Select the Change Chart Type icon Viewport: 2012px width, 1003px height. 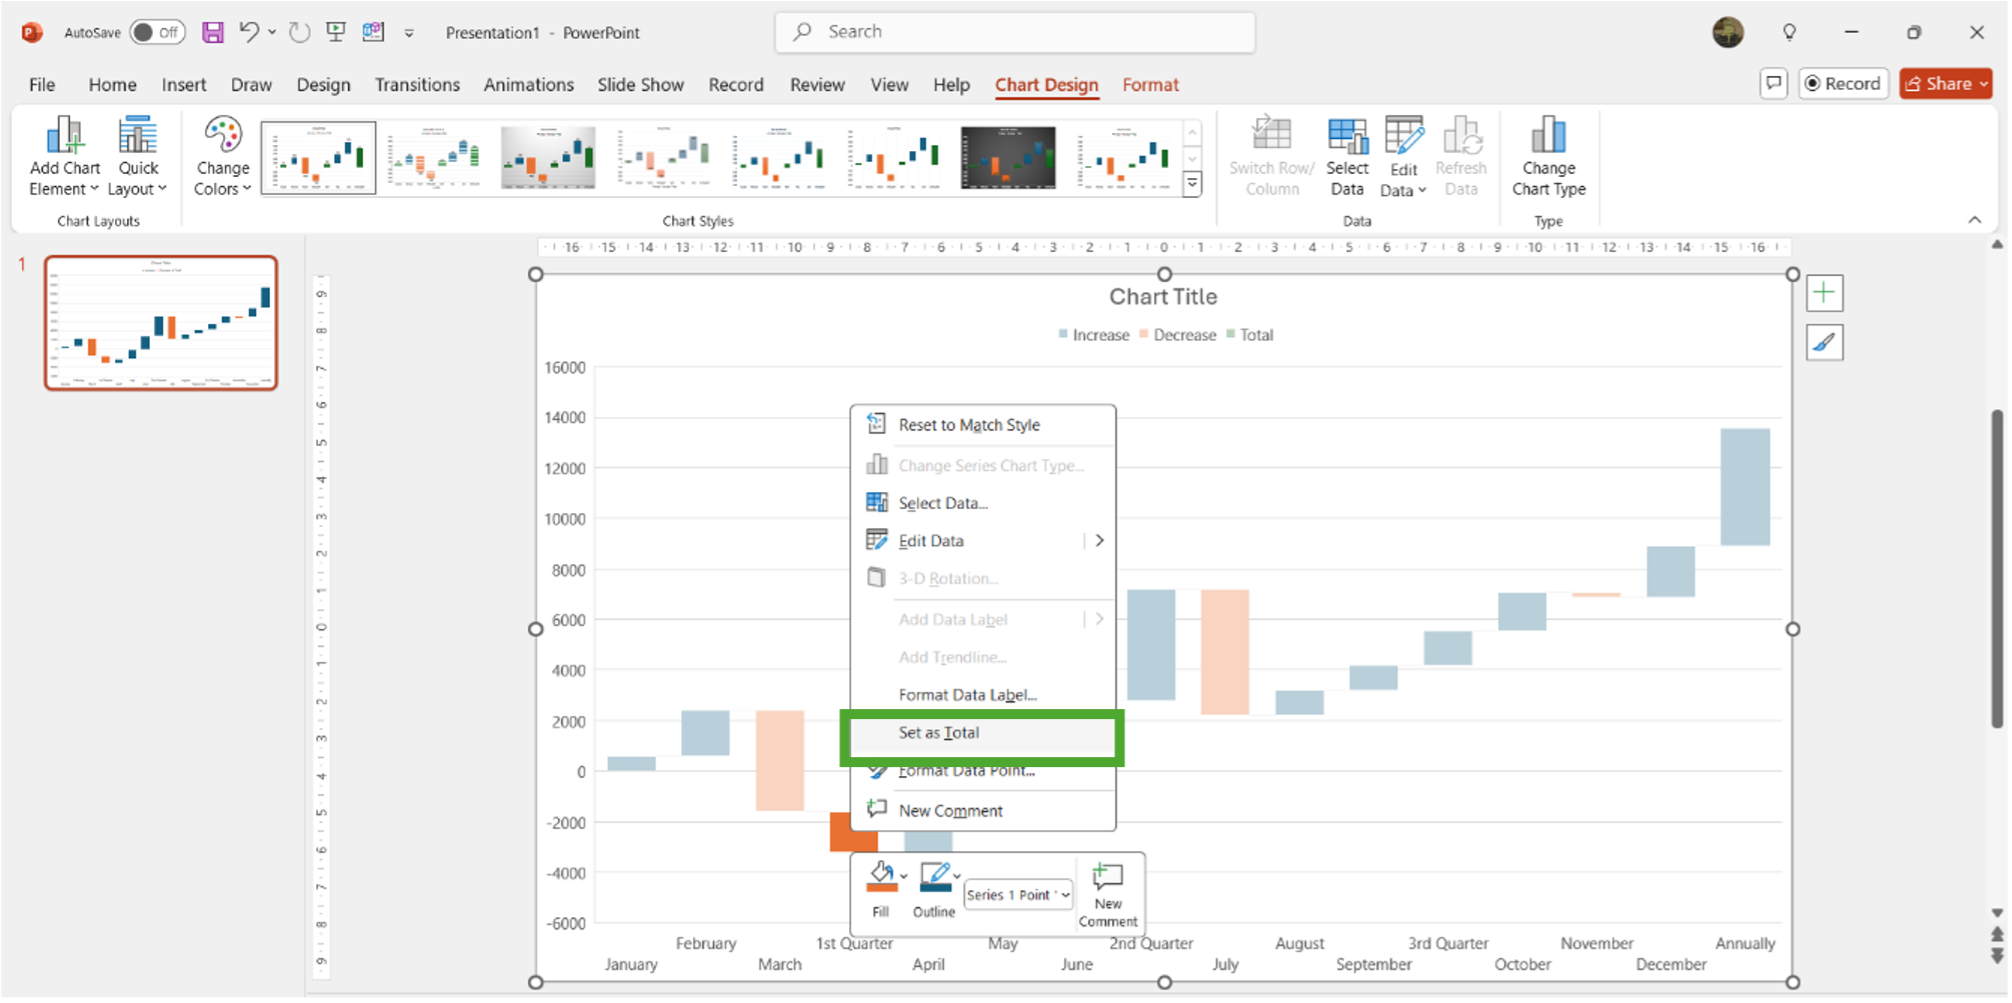coord(1548,155)
